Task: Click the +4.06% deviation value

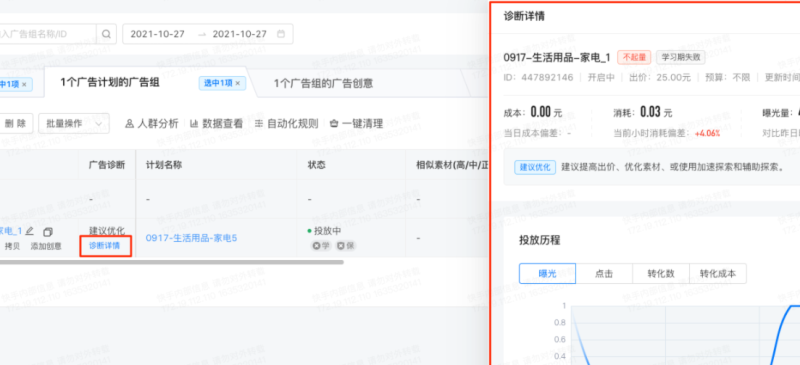Action: coord(707,133)
